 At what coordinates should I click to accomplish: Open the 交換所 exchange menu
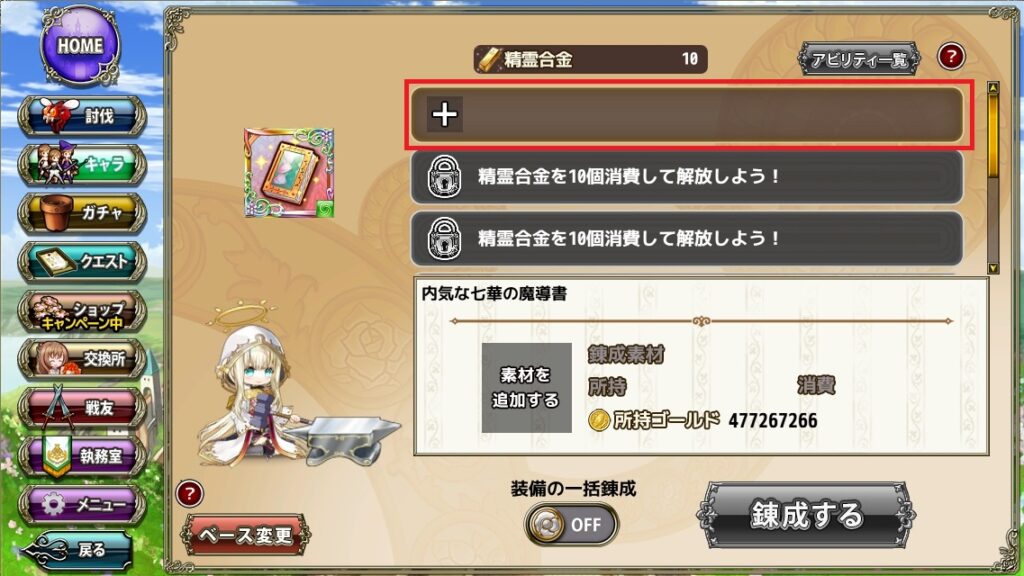point(83,359)
